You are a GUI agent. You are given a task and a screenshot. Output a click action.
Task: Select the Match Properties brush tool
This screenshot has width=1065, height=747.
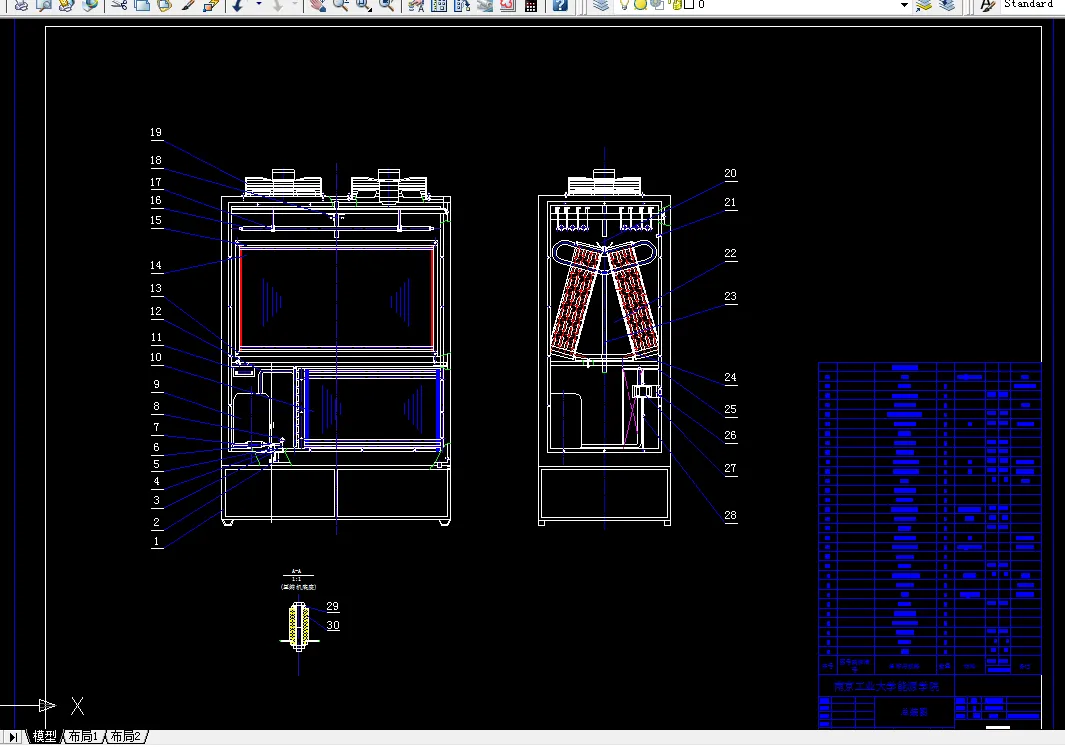point(188,5)
